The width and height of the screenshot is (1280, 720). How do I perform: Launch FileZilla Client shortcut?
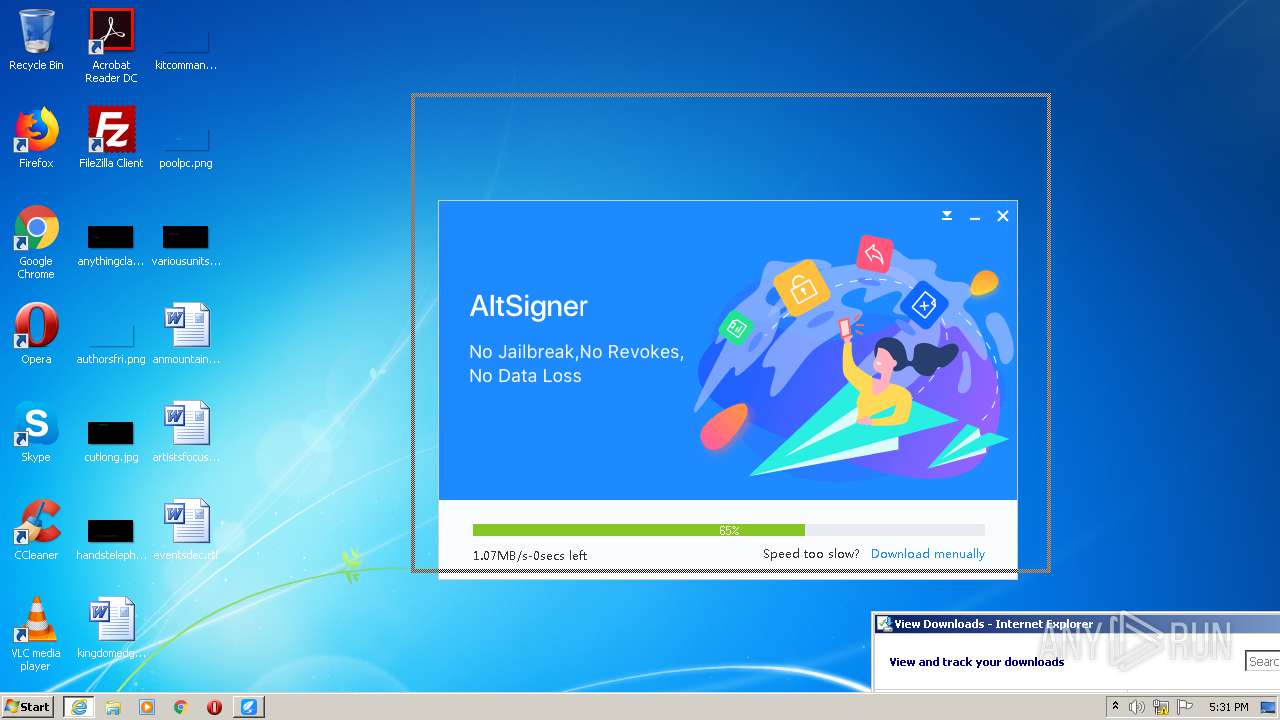point(111,138)
